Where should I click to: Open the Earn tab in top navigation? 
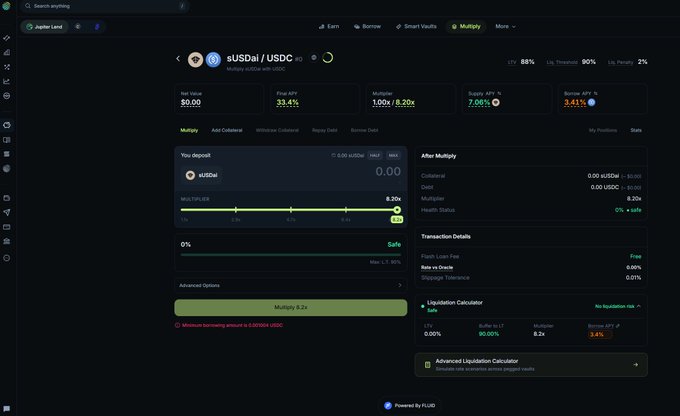(329, 26)
